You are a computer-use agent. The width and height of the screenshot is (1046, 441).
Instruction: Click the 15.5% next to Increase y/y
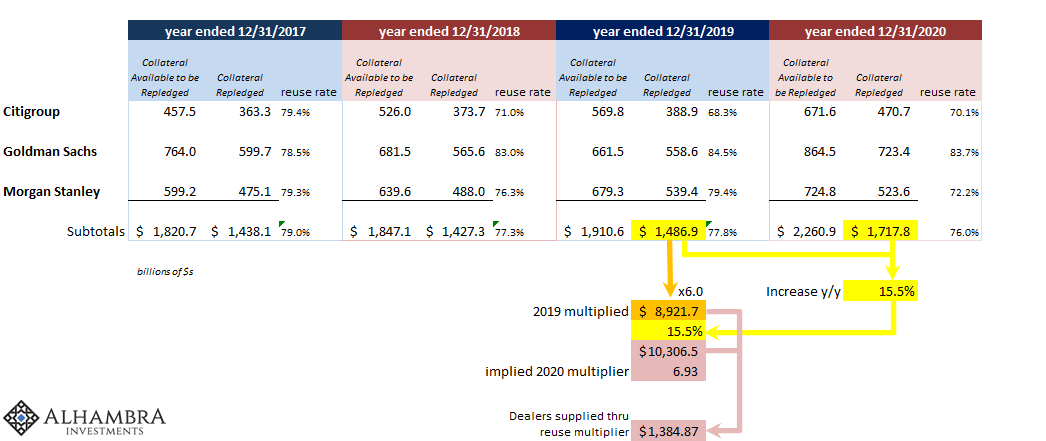tap(881, 291)
